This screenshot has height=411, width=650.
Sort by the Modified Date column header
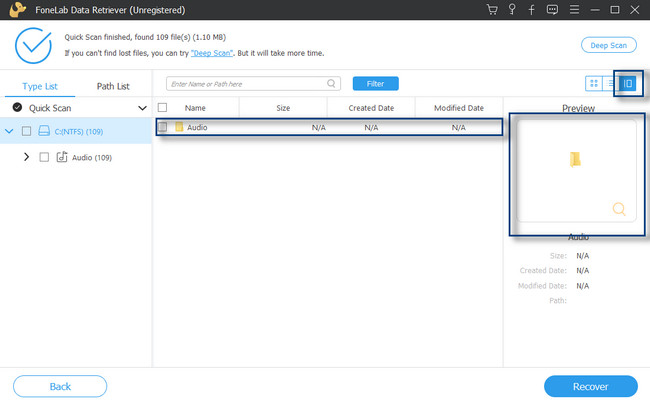tap(459, 108)
